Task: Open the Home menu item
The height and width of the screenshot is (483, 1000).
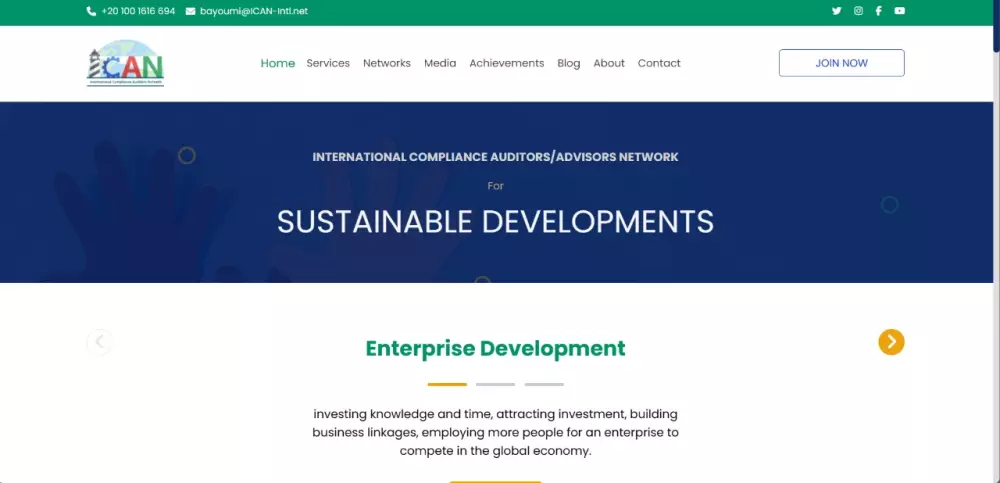Action: 277,63
